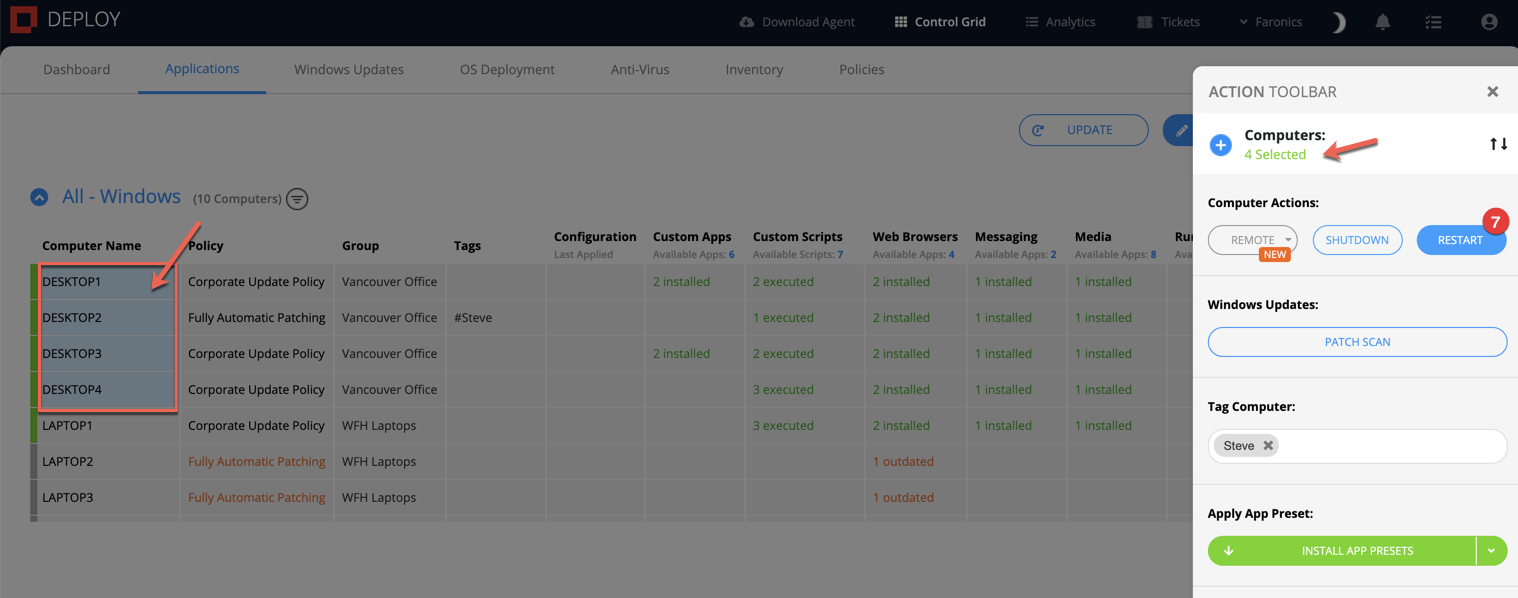
Task: Click the Custom Scripts column header
Action: 797,237
